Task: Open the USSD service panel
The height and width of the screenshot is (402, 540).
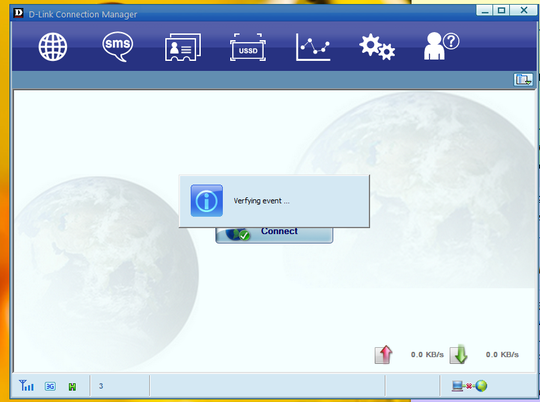Action: (x=248, y=47)
